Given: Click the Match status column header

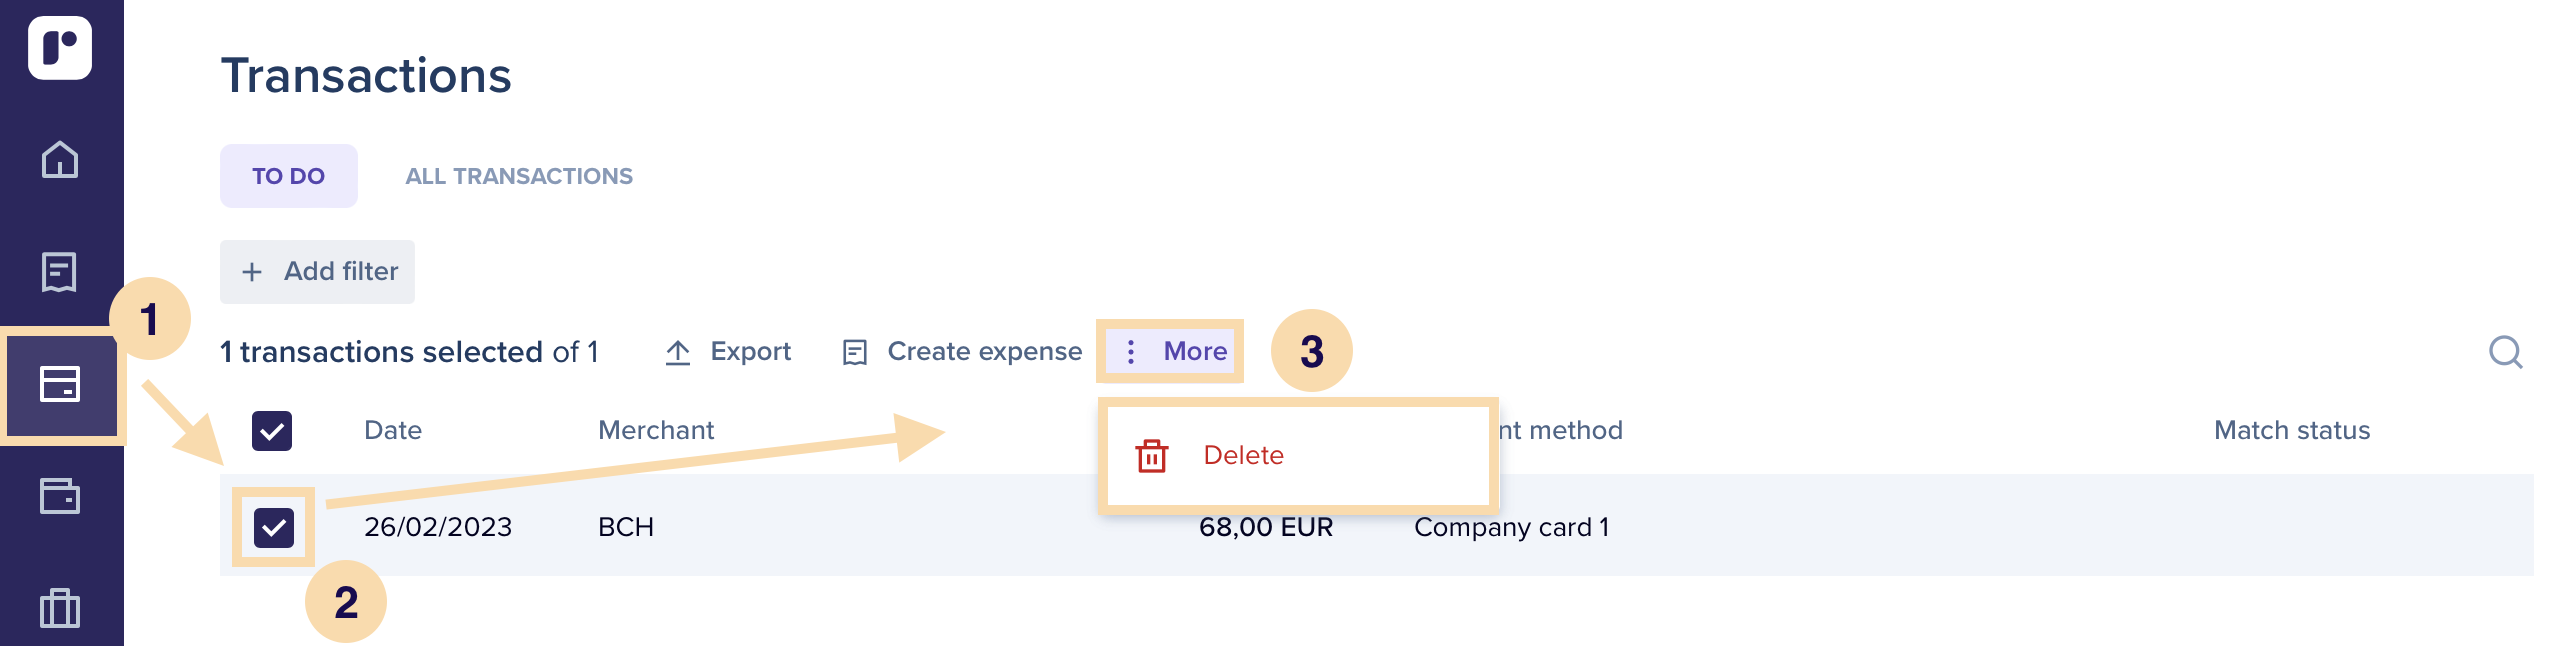Looking at the screenshot, I should [x=2292, y=430].
